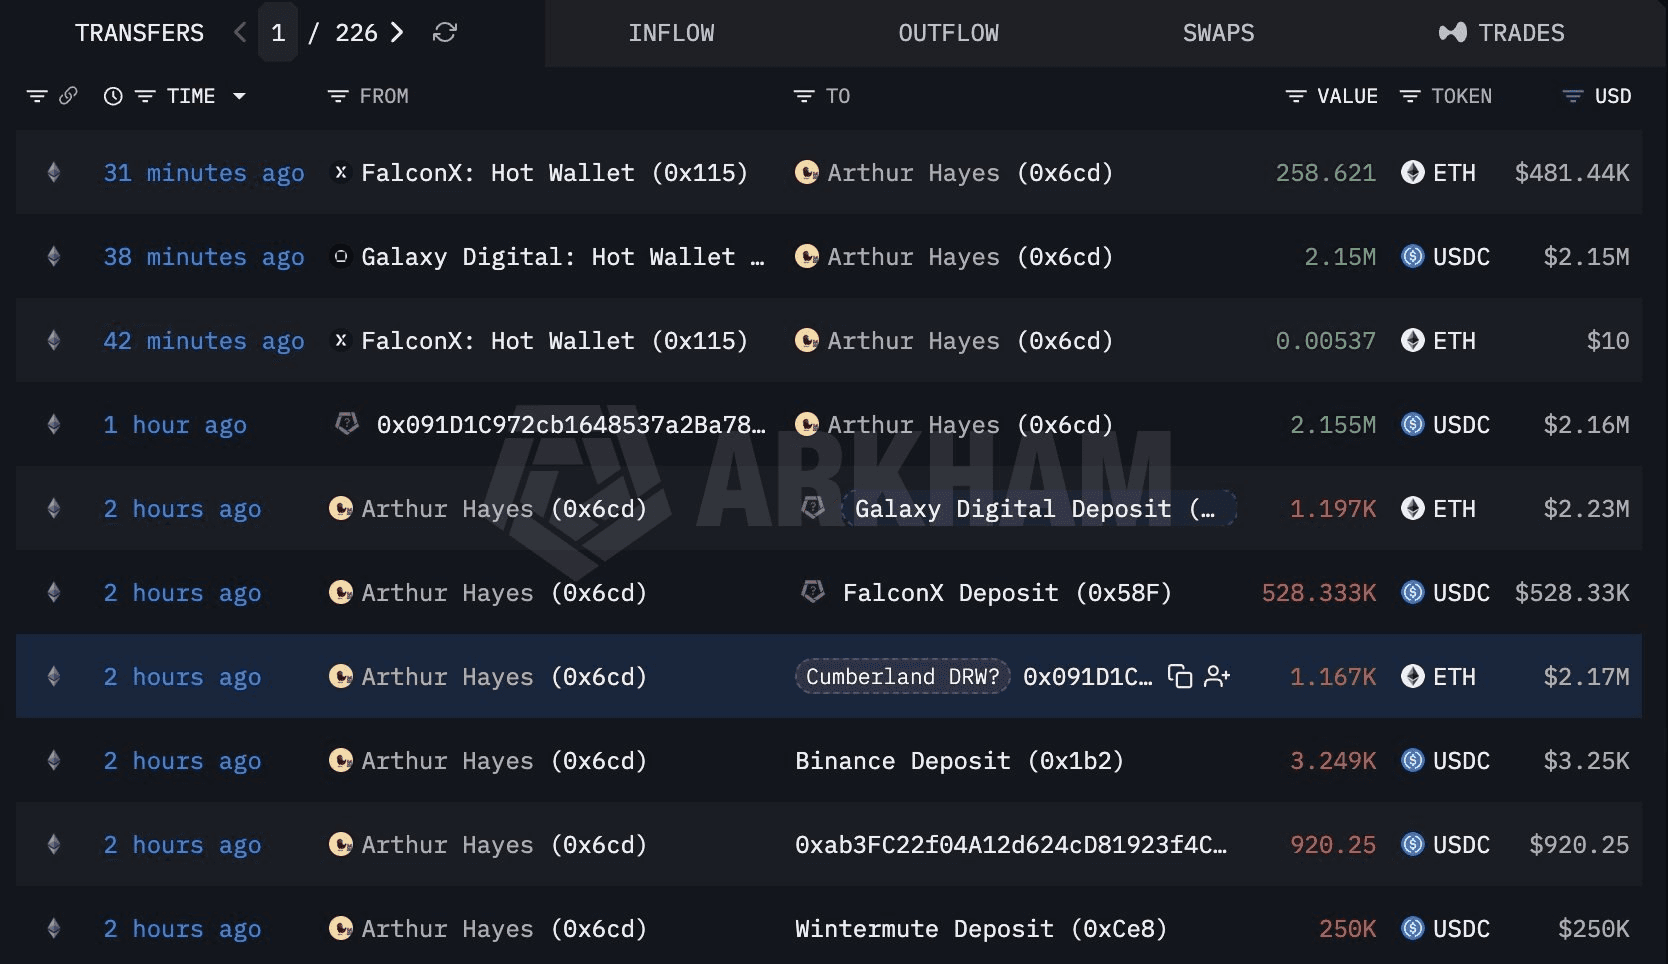Click the page number field showing 1

(x=278, y=33)
